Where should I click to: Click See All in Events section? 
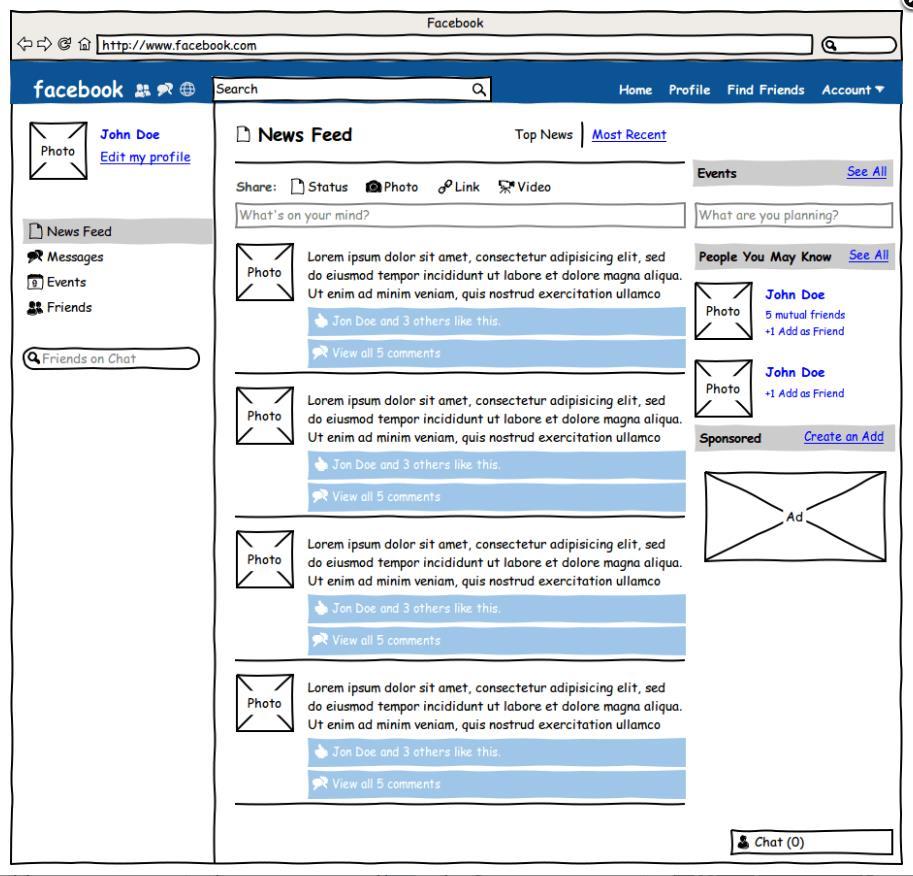(x=866, y=172)
